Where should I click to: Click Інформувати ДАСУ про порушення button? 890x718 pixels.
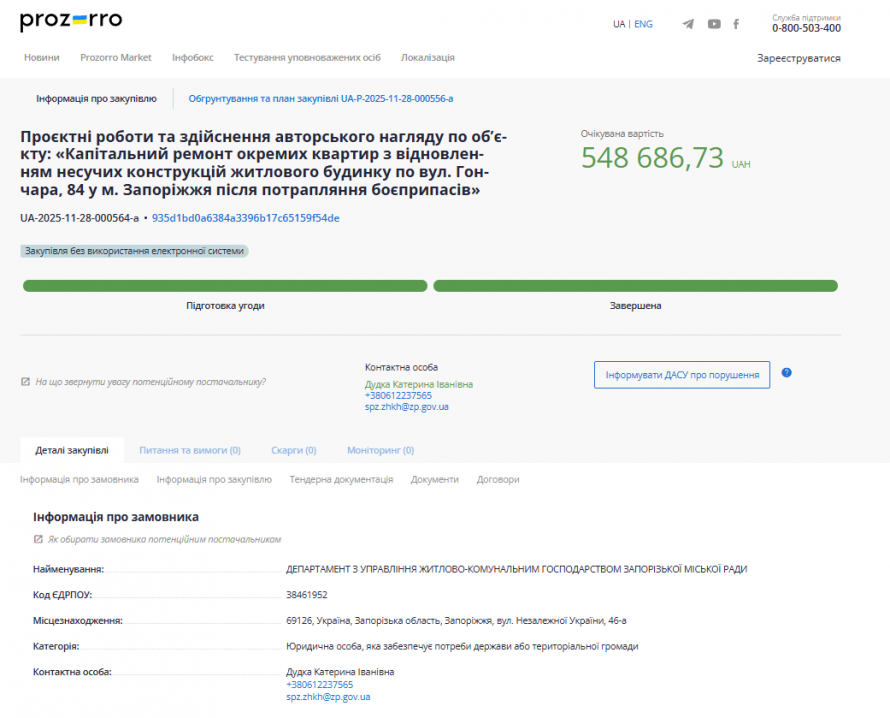coord(681,375)
